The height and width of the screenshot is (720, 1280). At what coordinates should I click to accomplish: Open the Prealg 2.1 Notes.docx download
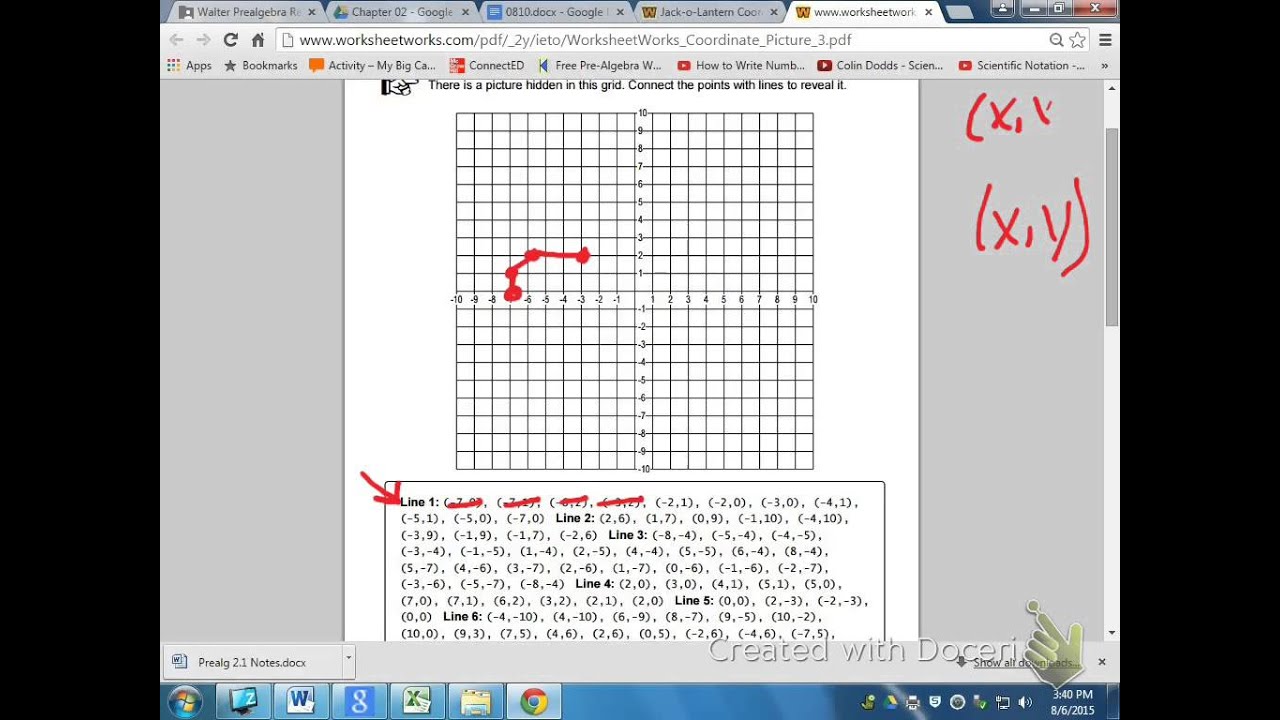[x=252, y=662]
